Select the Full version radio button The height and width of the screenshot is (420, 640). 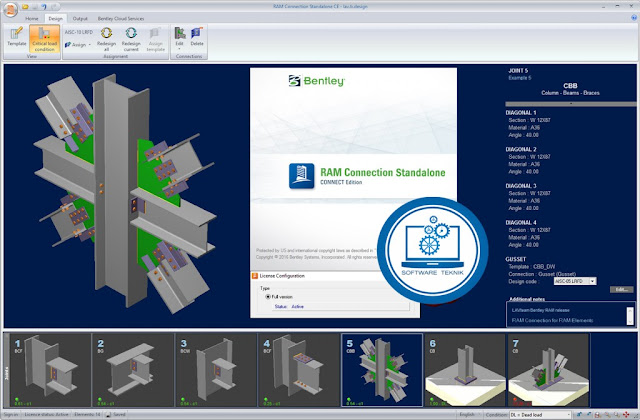click(268, 297)
